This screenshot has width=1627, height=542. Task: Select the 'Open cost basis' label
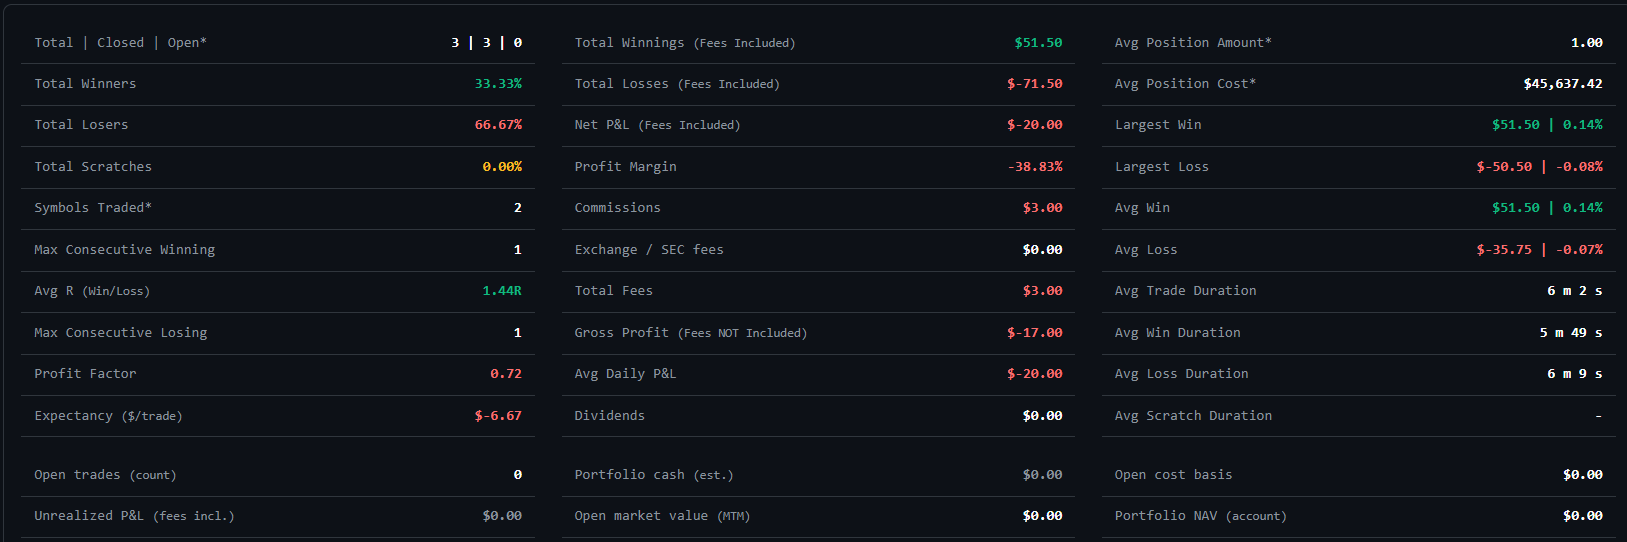click(x=1174, y=475)
